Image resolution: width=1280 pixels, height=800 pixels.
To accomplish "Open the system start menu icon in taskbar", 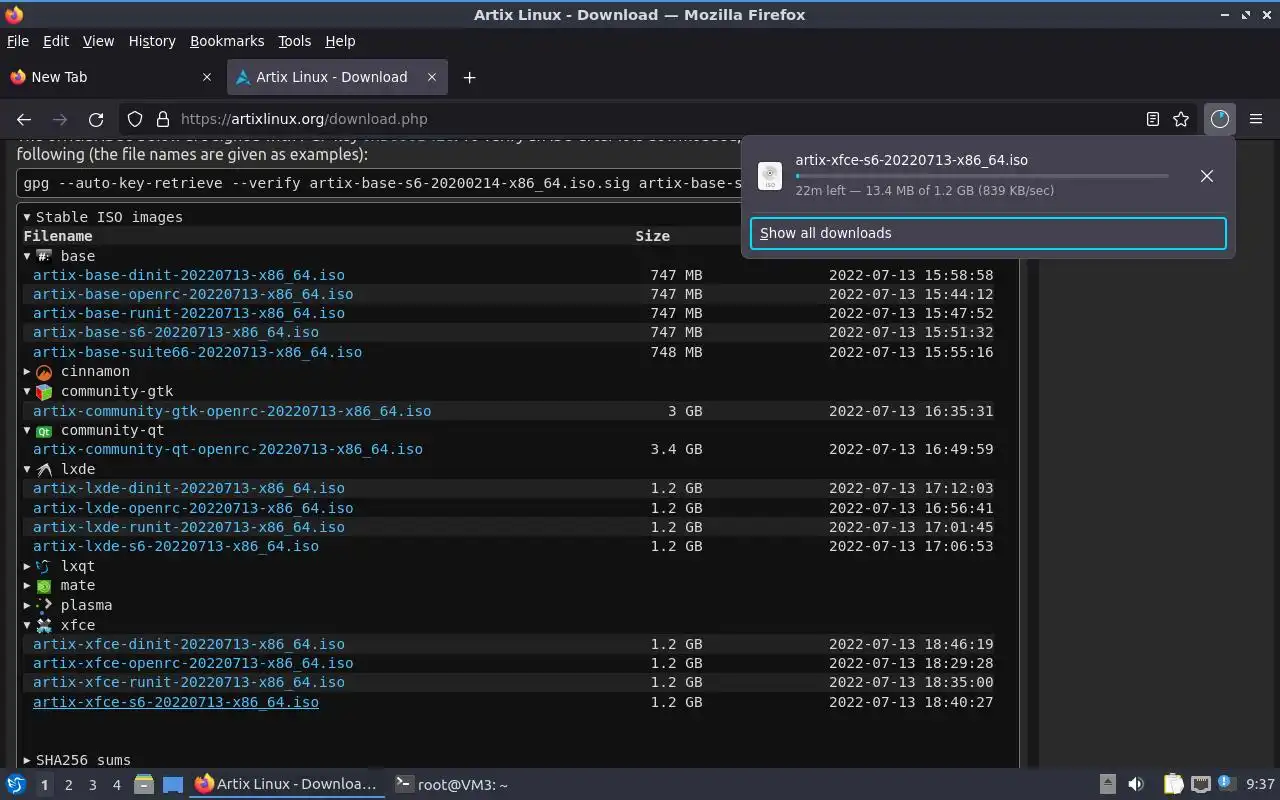I will [x=16, y=785].
